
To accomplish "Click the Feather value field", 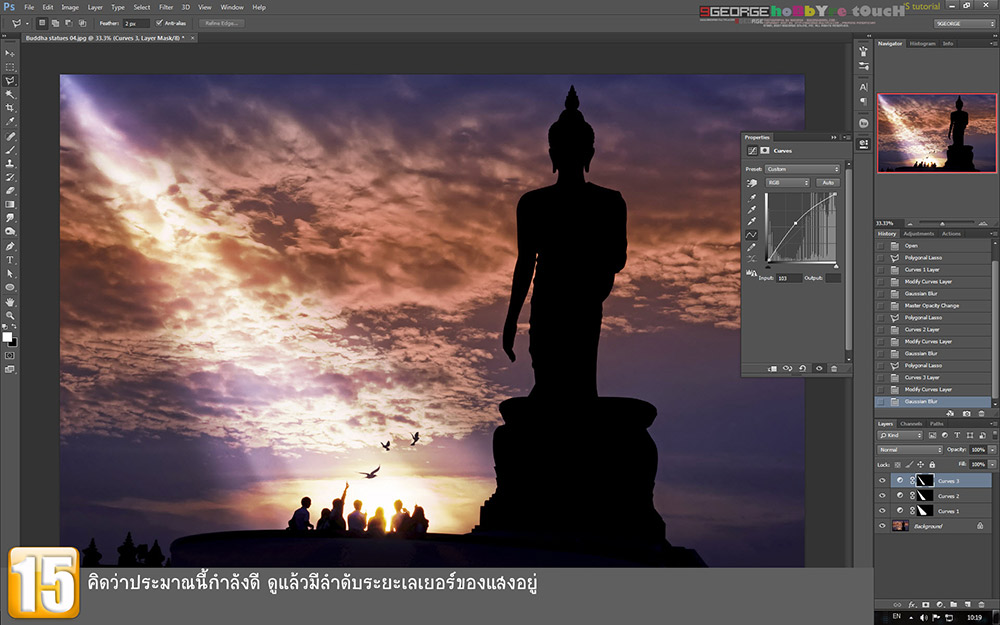I will pyautogui.click(x=136, y=24).
